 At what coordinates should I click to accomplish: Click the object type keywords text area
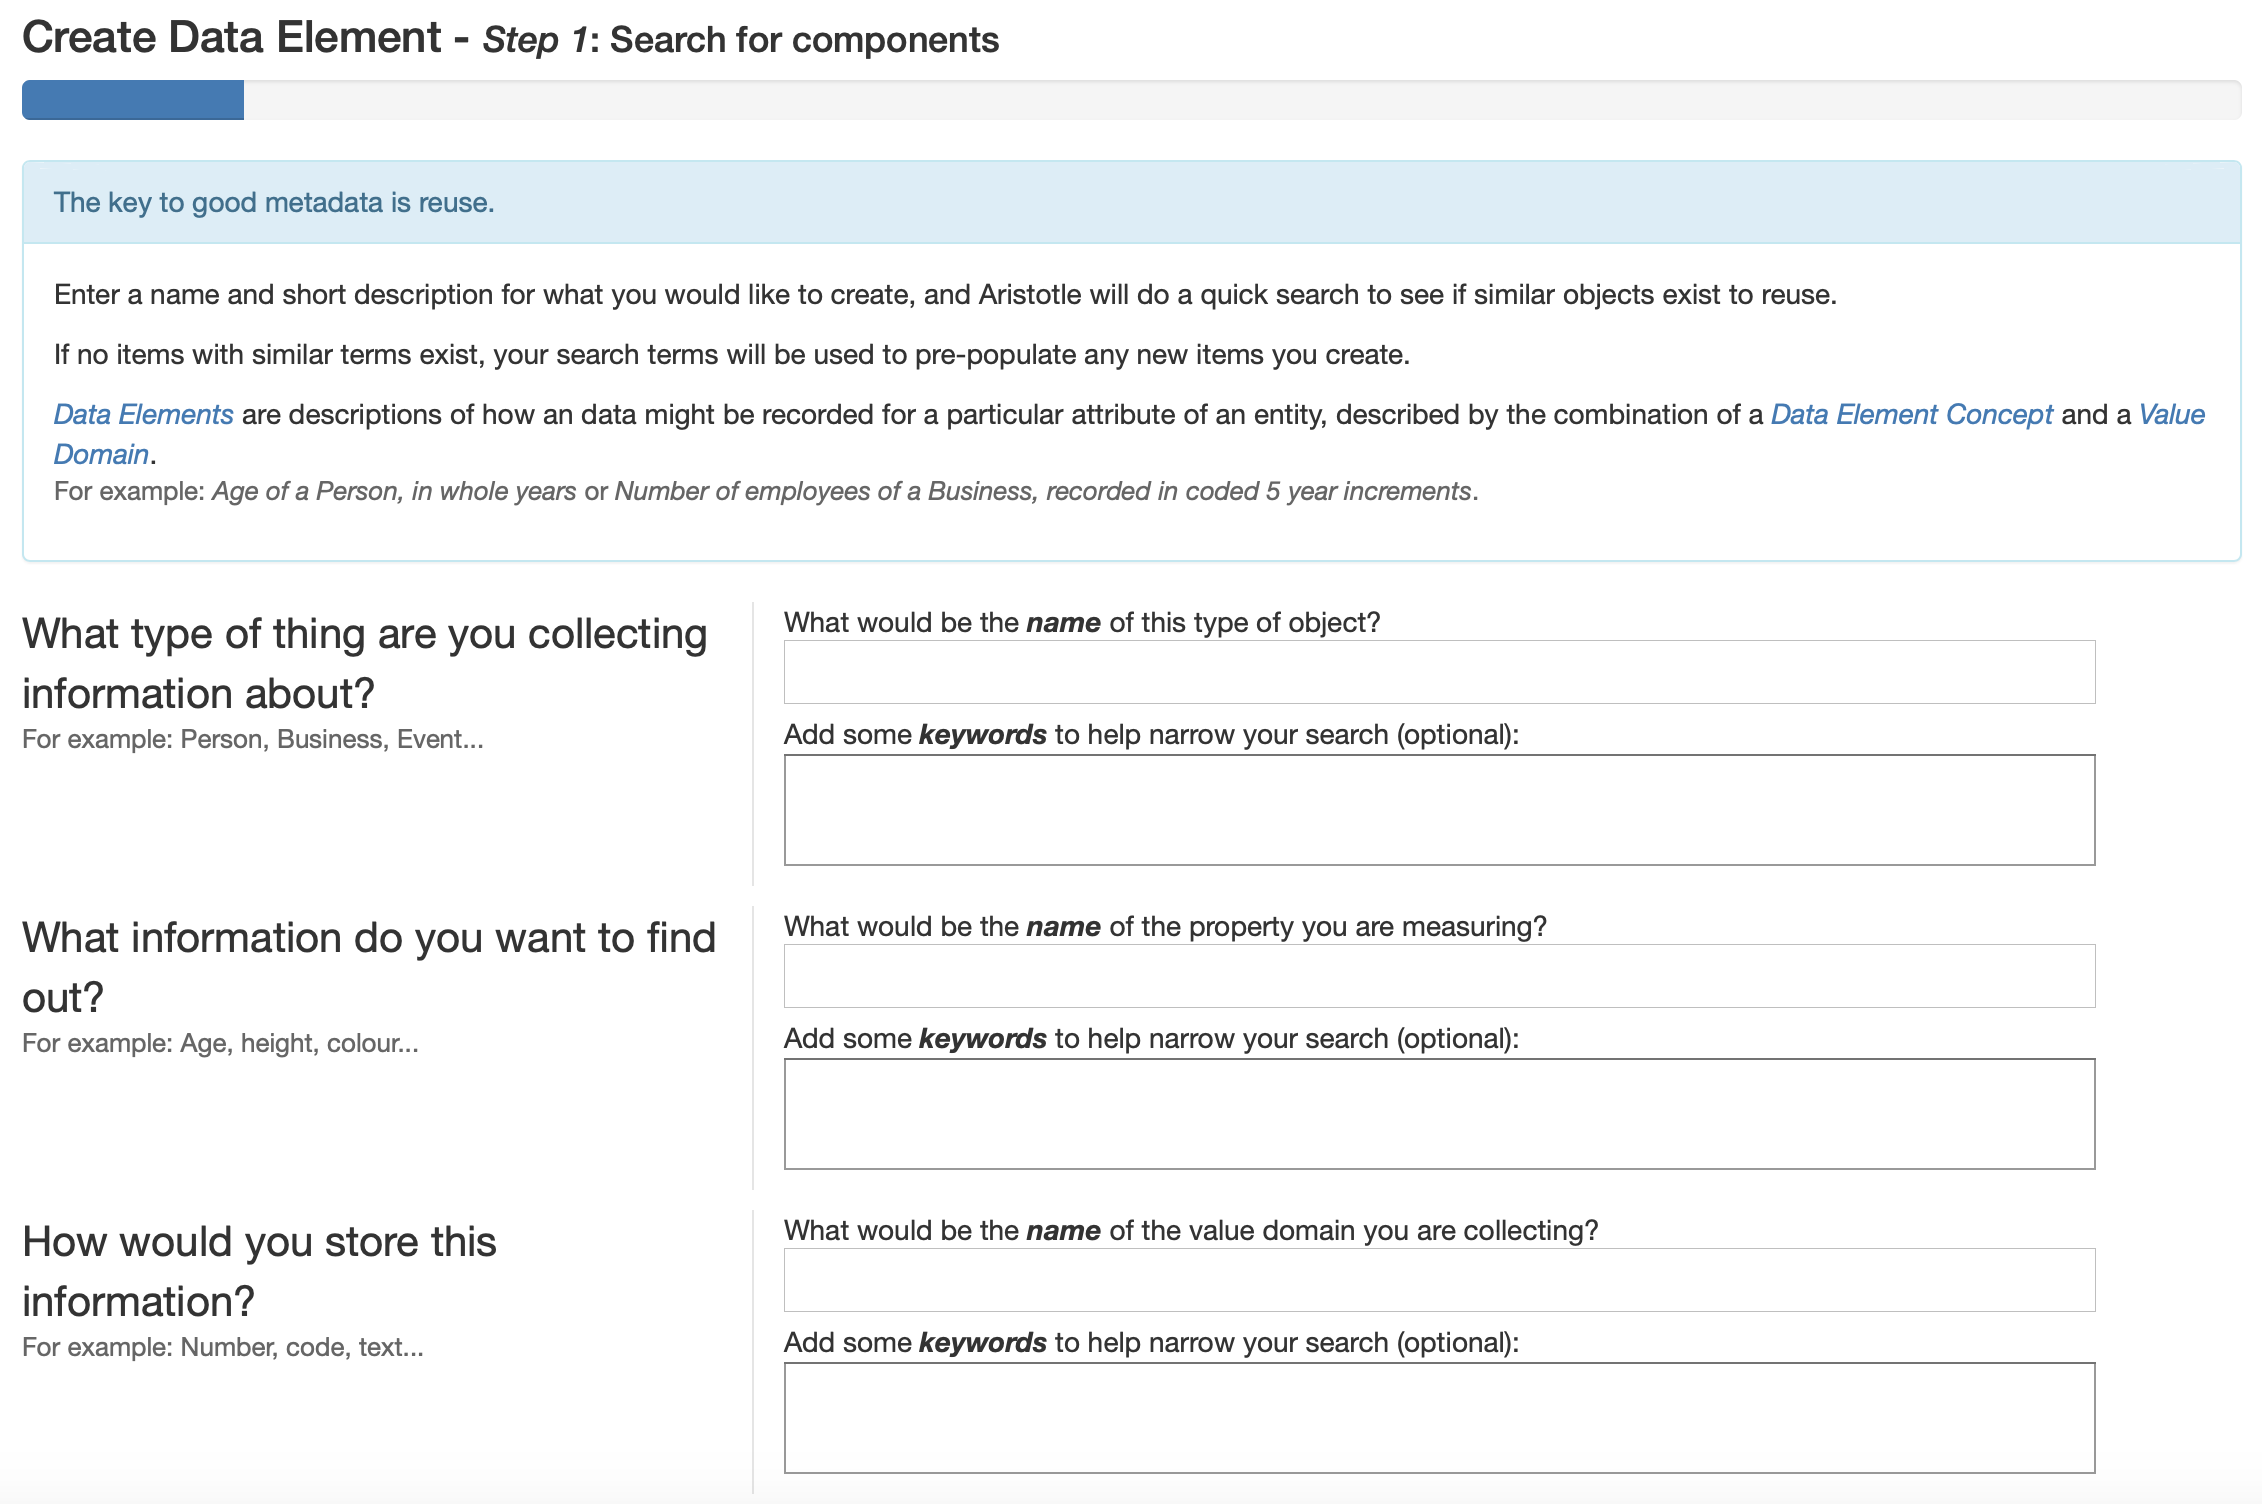click(x=1439, y=810)
